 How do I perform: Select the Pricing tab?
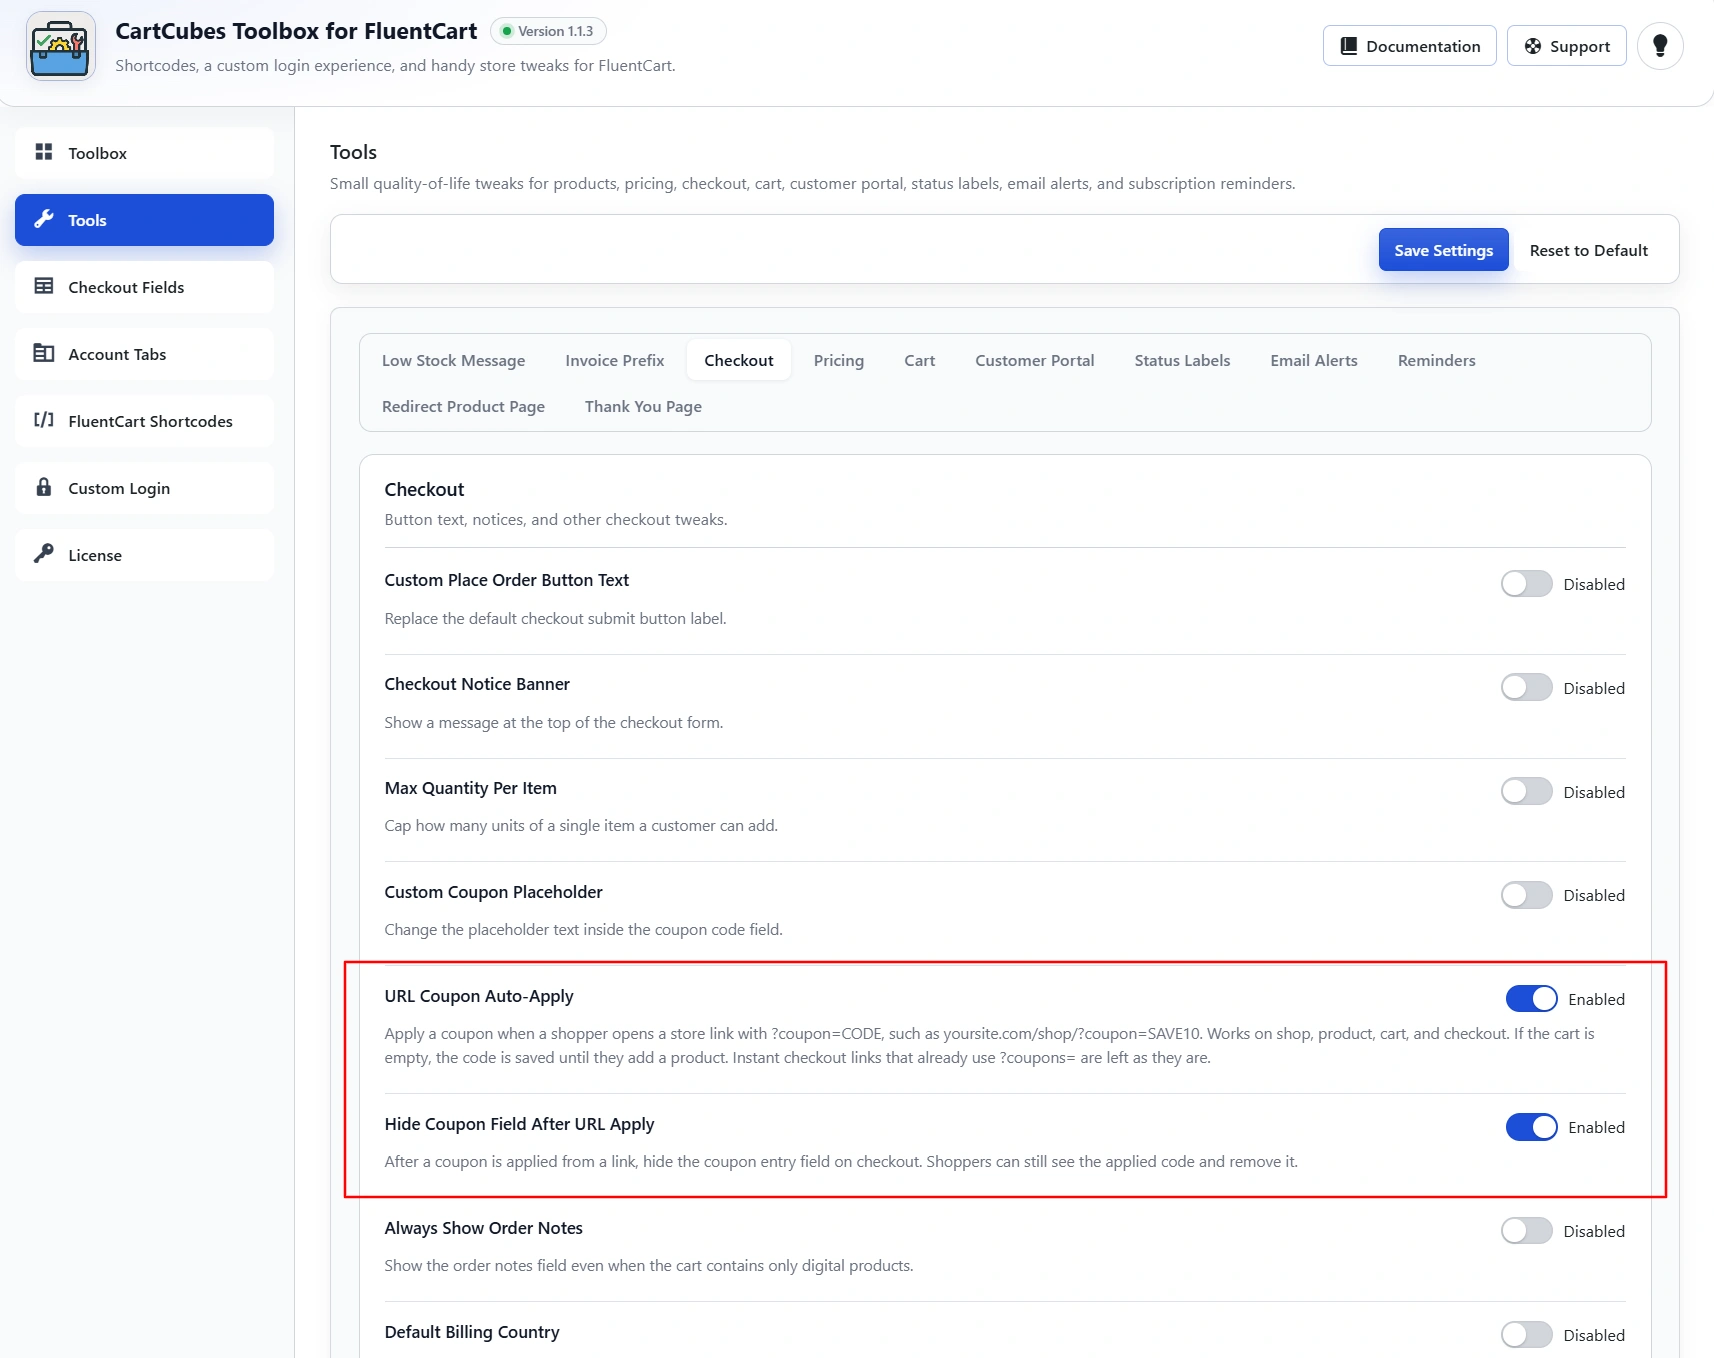pos(839,360)
